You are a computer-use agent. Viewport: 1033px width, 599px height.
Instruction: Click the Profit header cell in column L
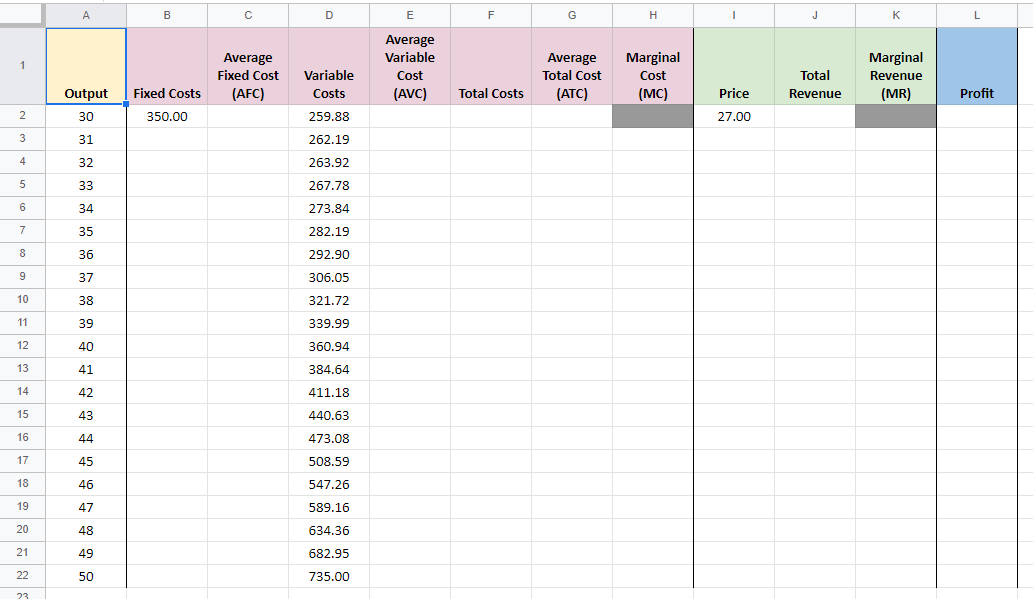coord(976,66)
